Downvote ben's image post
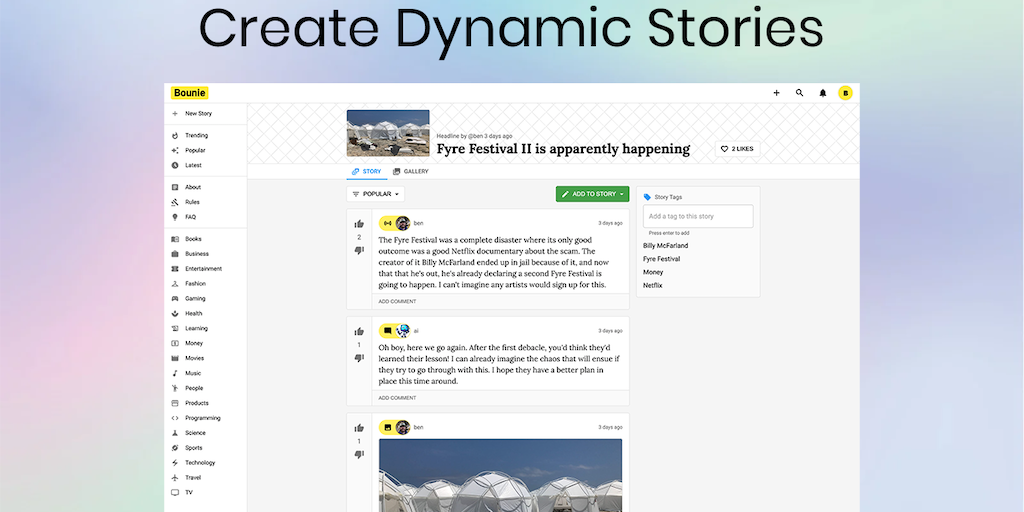 coord(359,454)
